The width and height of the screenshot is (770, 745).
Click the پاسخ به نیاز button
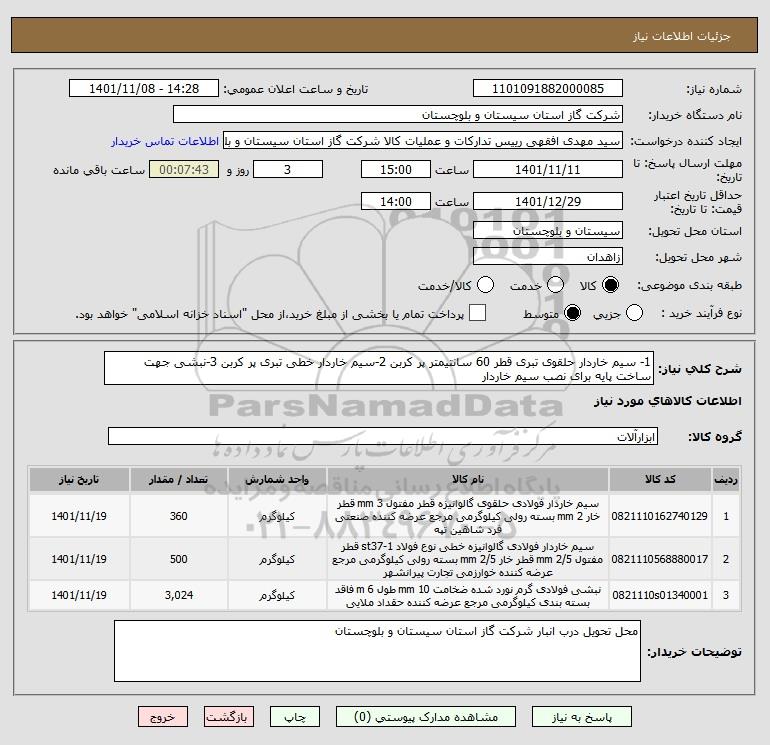(x=582, y=717)
